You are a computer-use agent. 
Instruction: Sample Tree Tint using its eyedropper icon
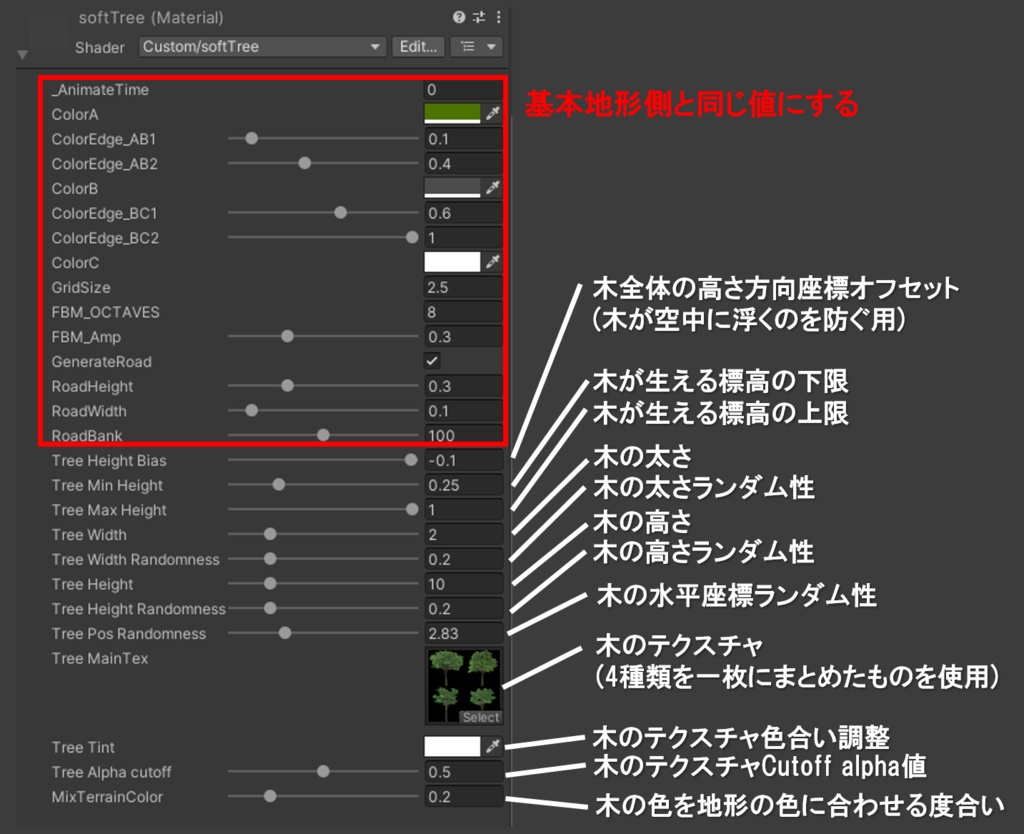coord(493,747)
